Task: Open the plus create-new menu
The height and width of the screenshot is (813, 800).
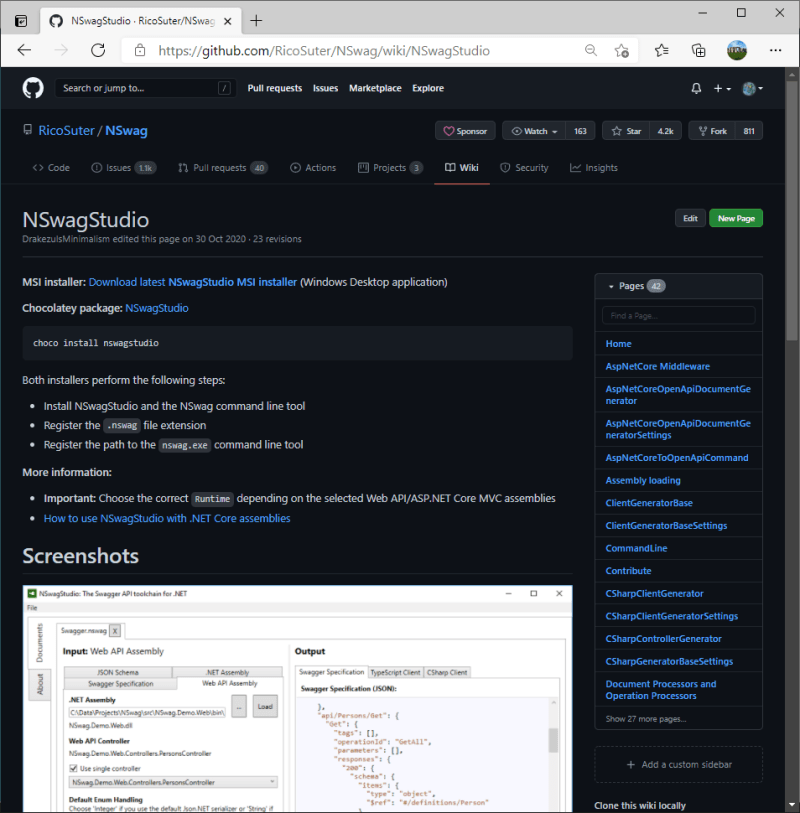Action: pos(722,89)
